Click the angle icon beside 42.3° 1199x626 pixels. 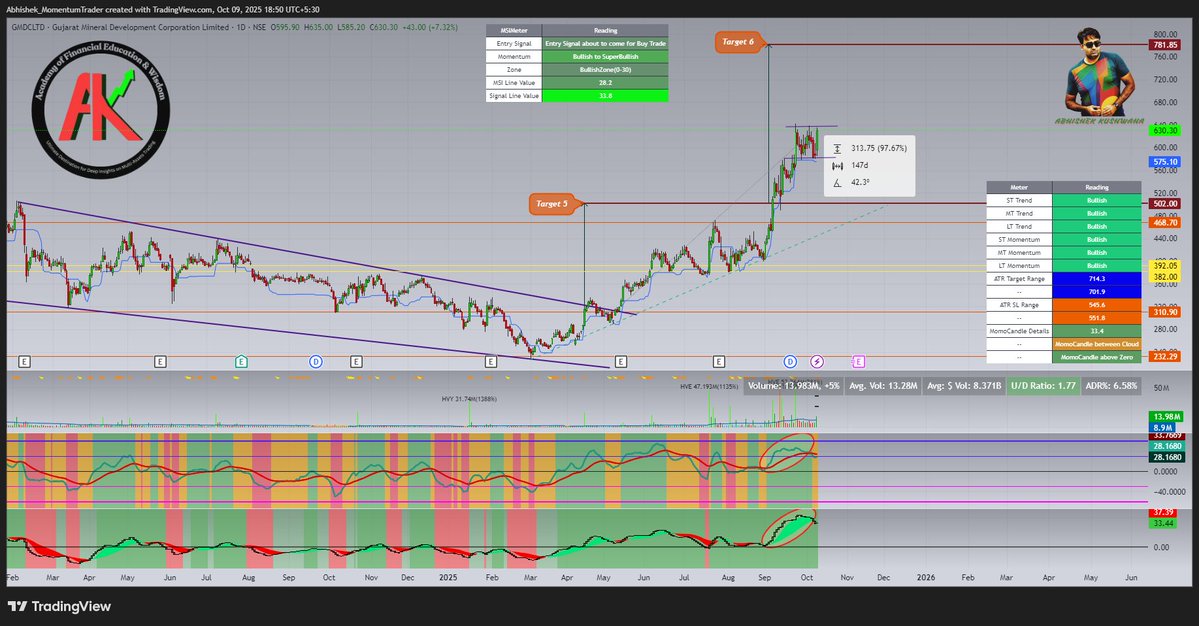837,182
